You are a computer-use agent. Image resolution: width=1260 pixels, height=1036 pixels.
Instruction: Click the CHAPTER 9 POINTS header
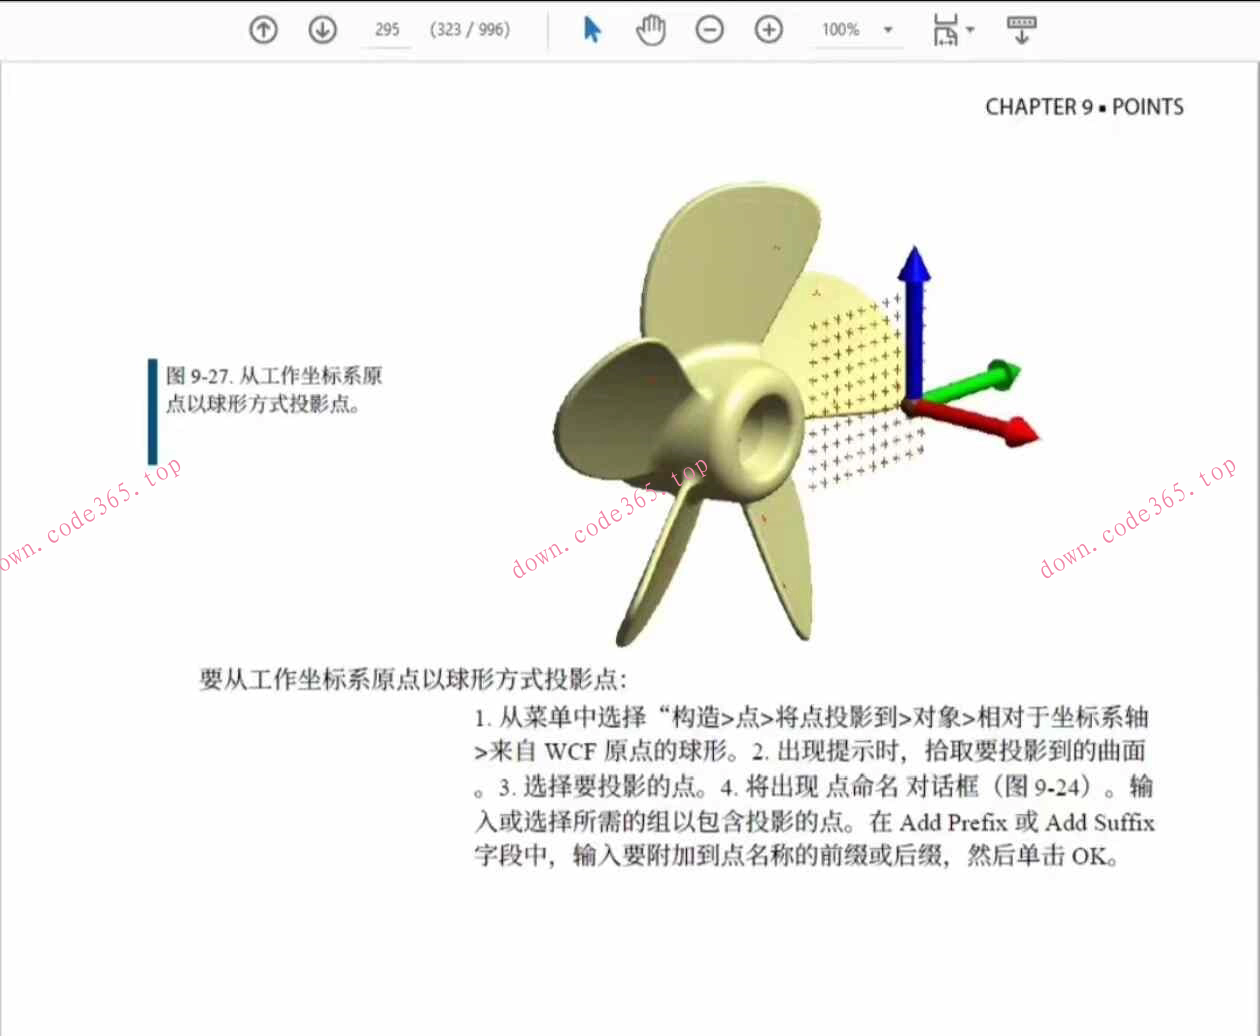point(1083,106)
